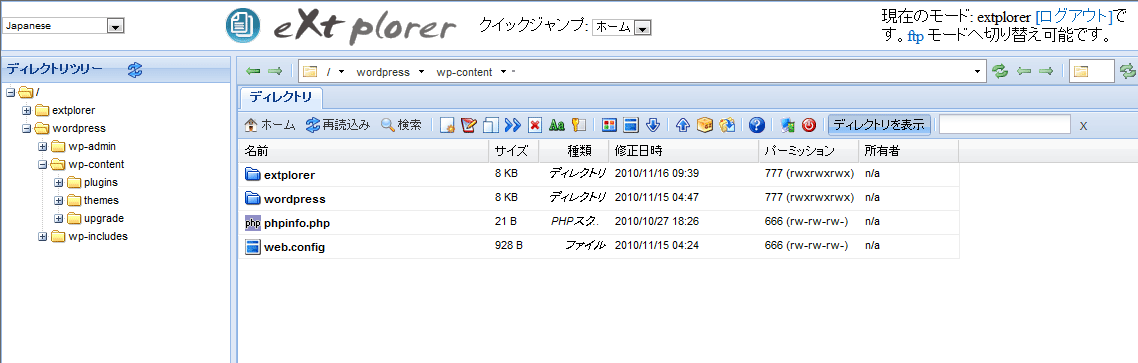Click the chmod permissions icon

tap(578, 125)
